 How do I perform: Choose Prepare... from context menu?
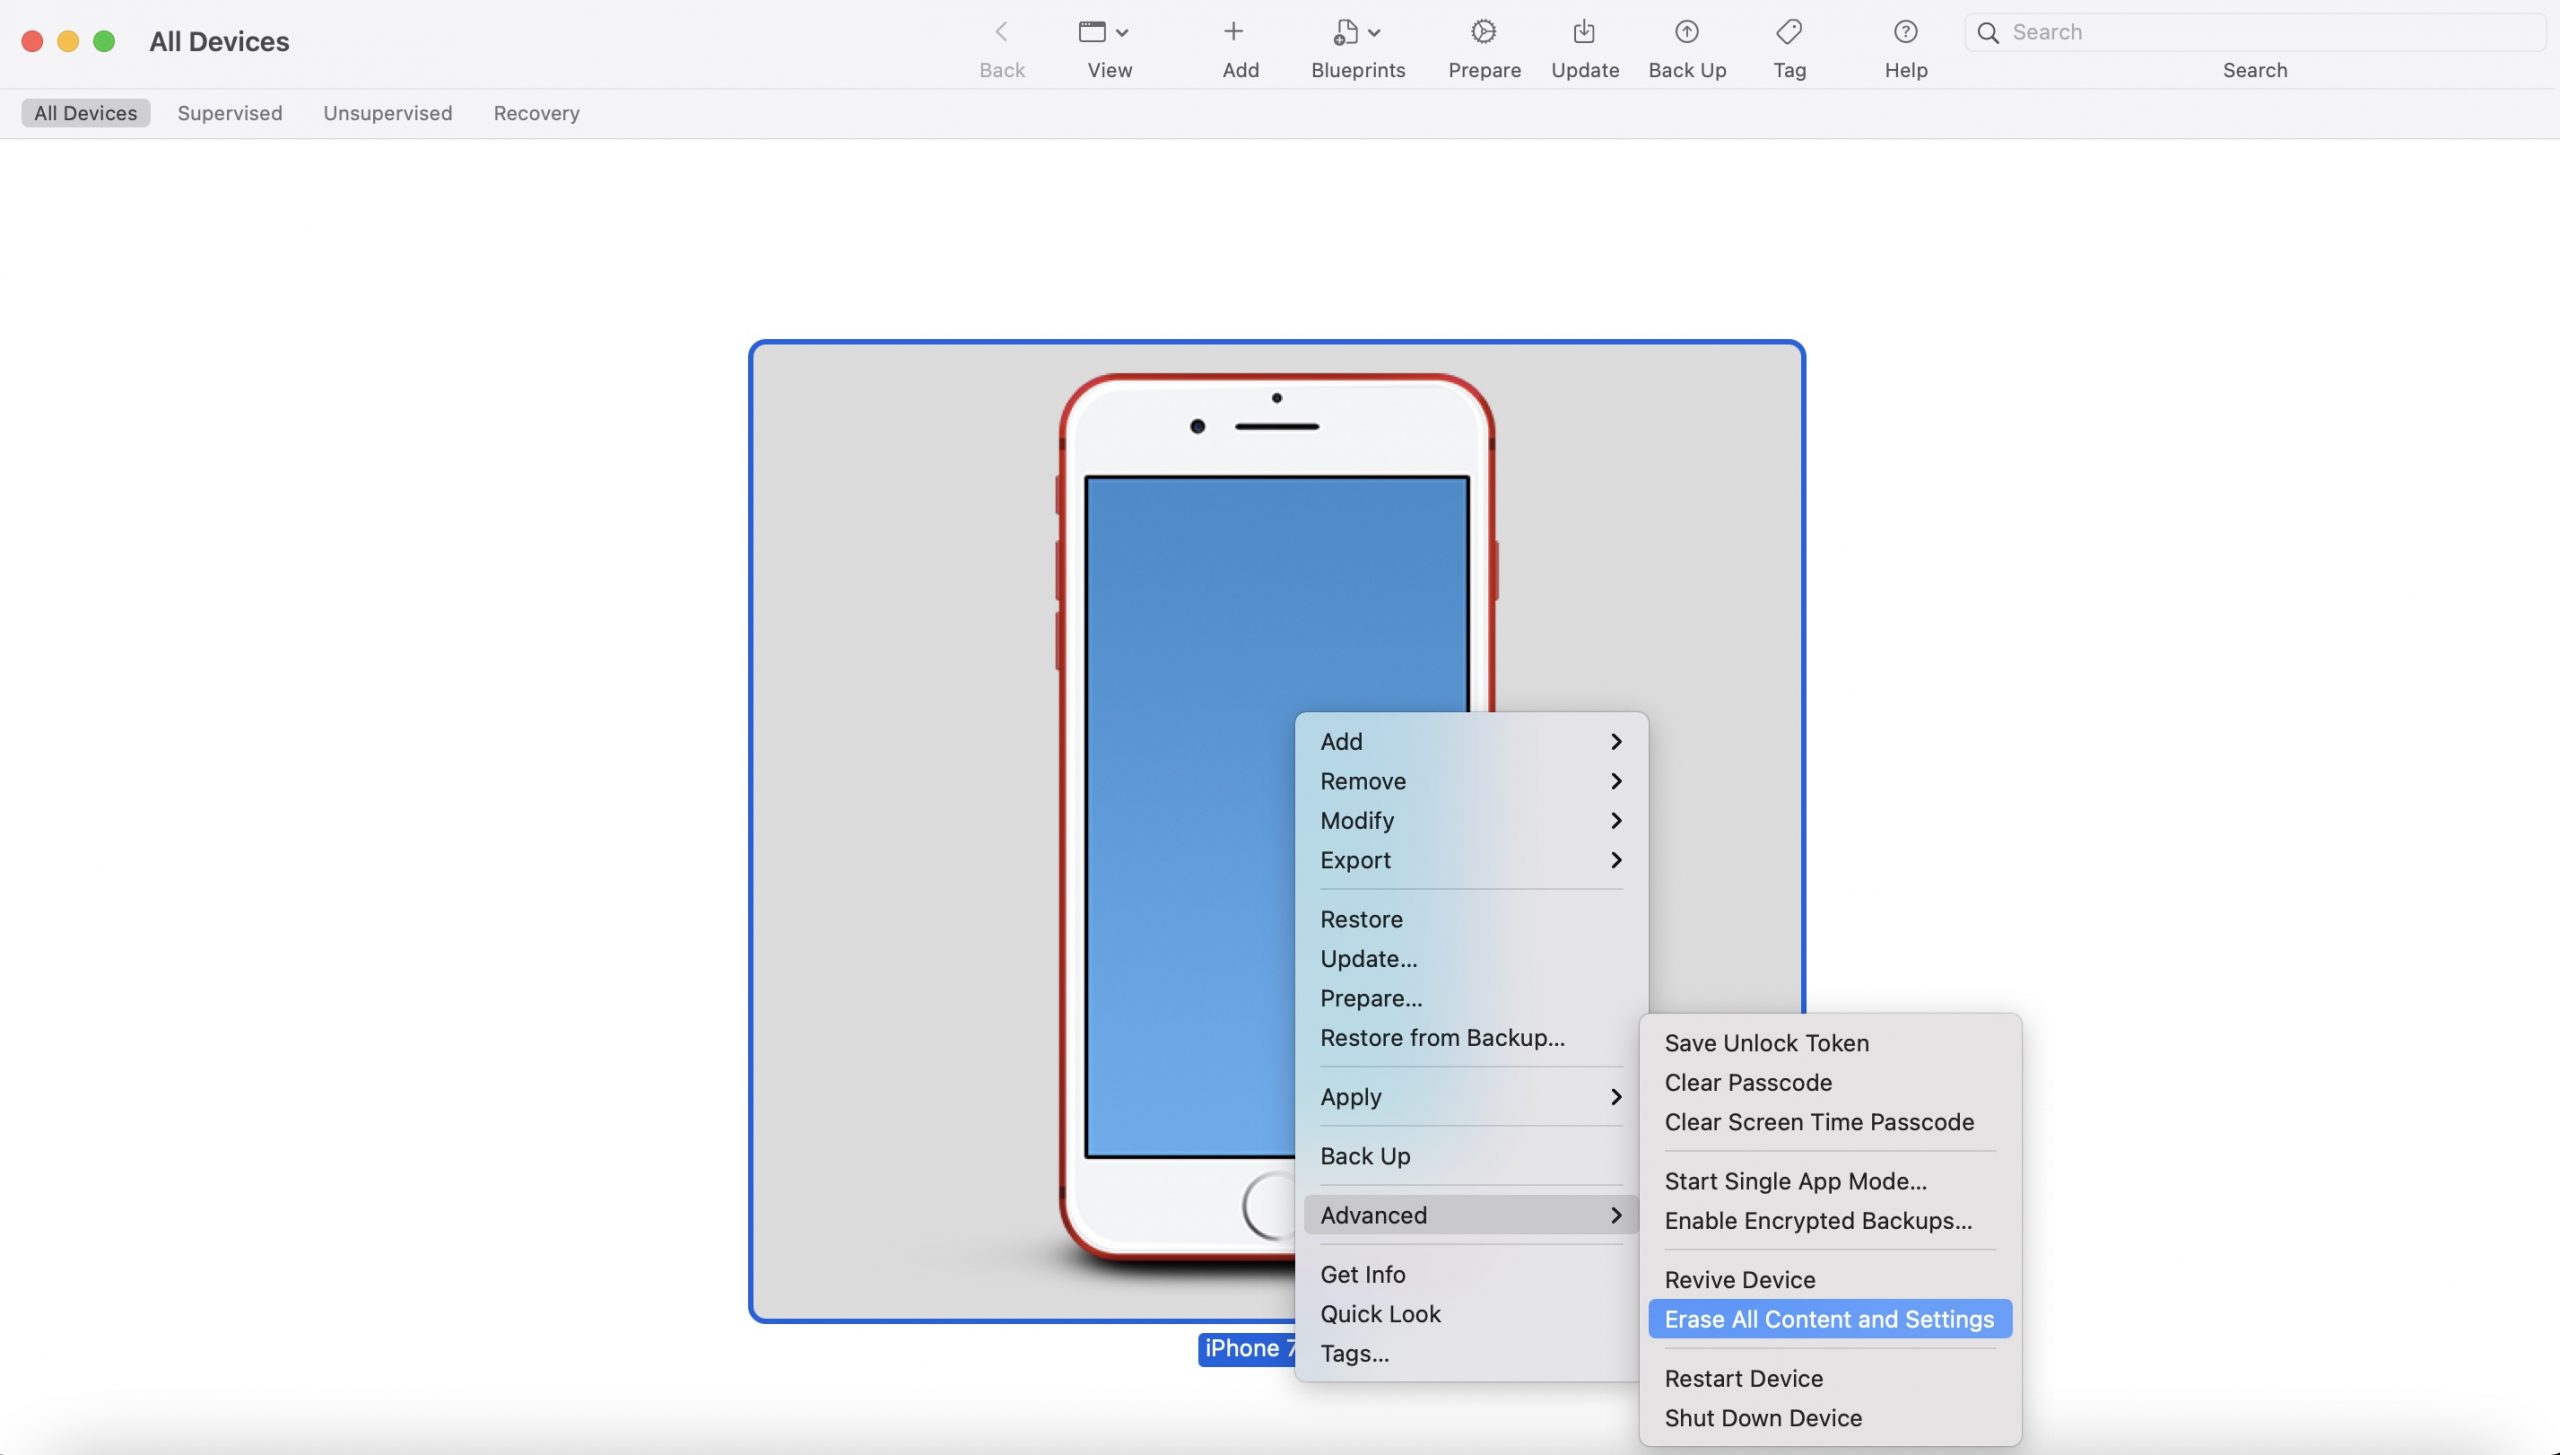coord(1471,998)
